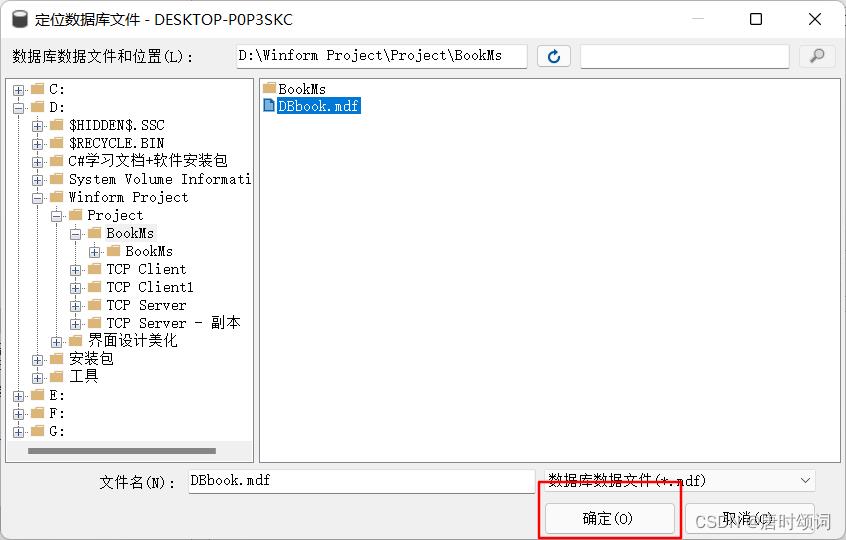Select the F: drive tree item
The width and height of the screenshot is (846, 540).
click(x=57, y=413)
